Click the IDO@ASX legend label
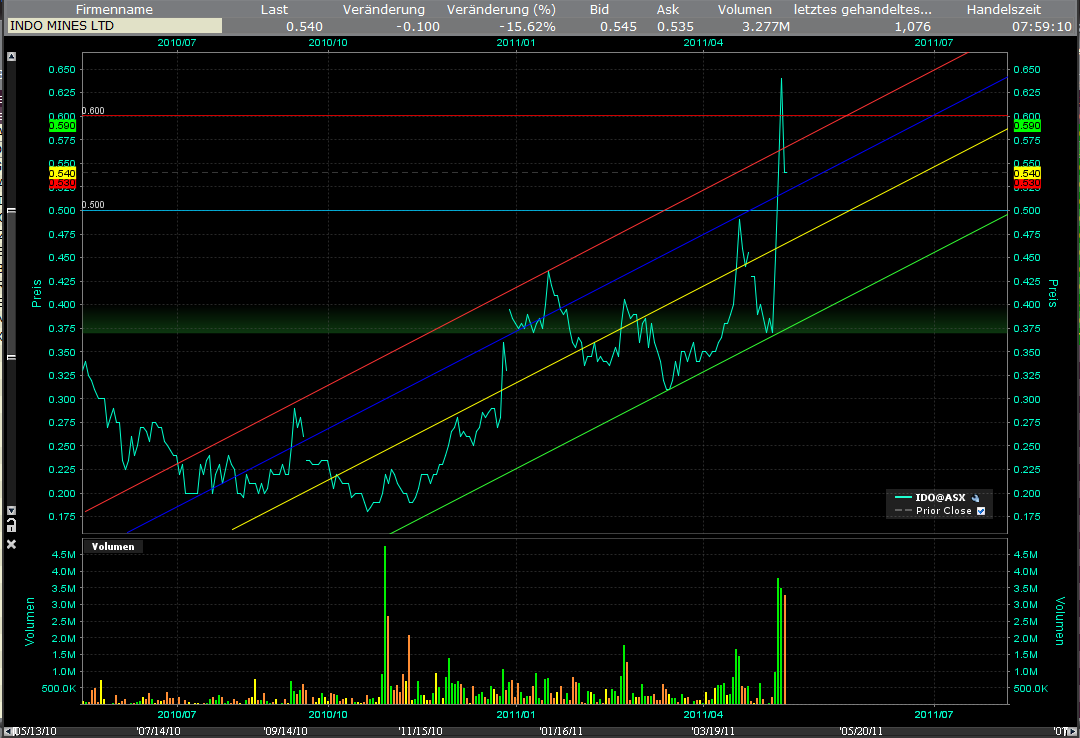Screen dimensions: 1080x738 point(940,498)
